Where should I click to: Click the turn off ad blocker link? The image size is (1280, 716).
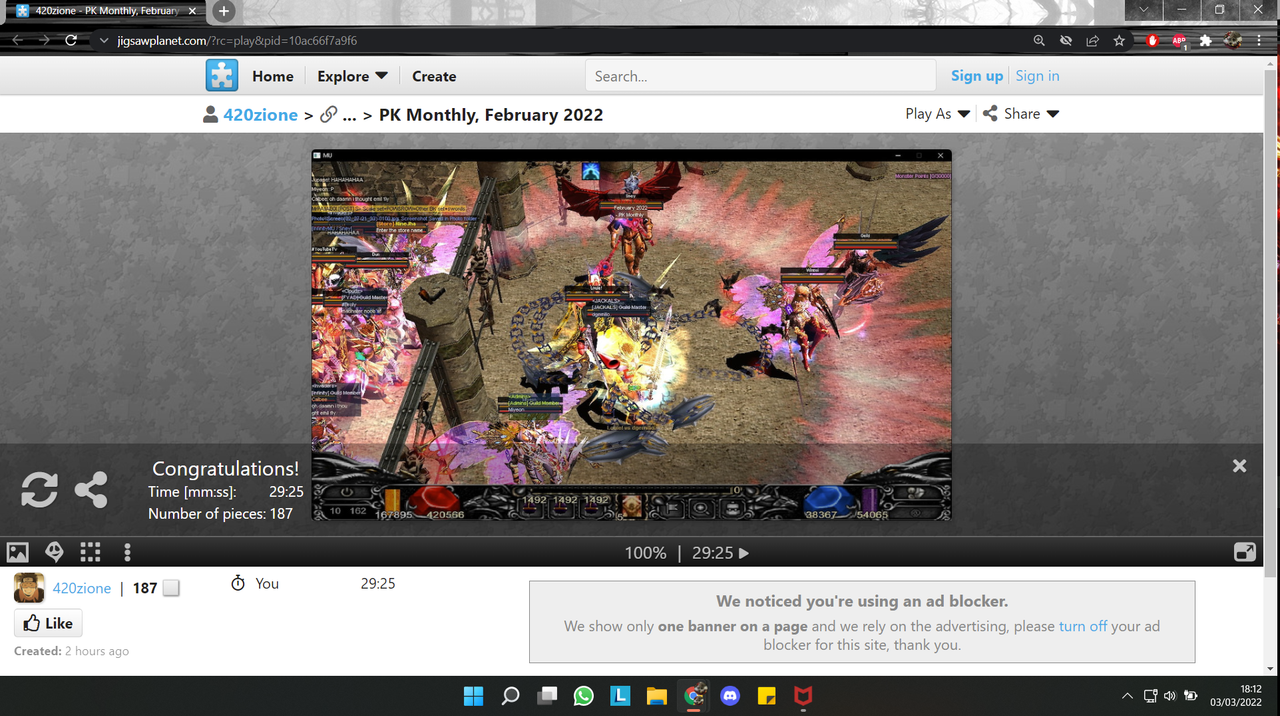pos(1083,626)
